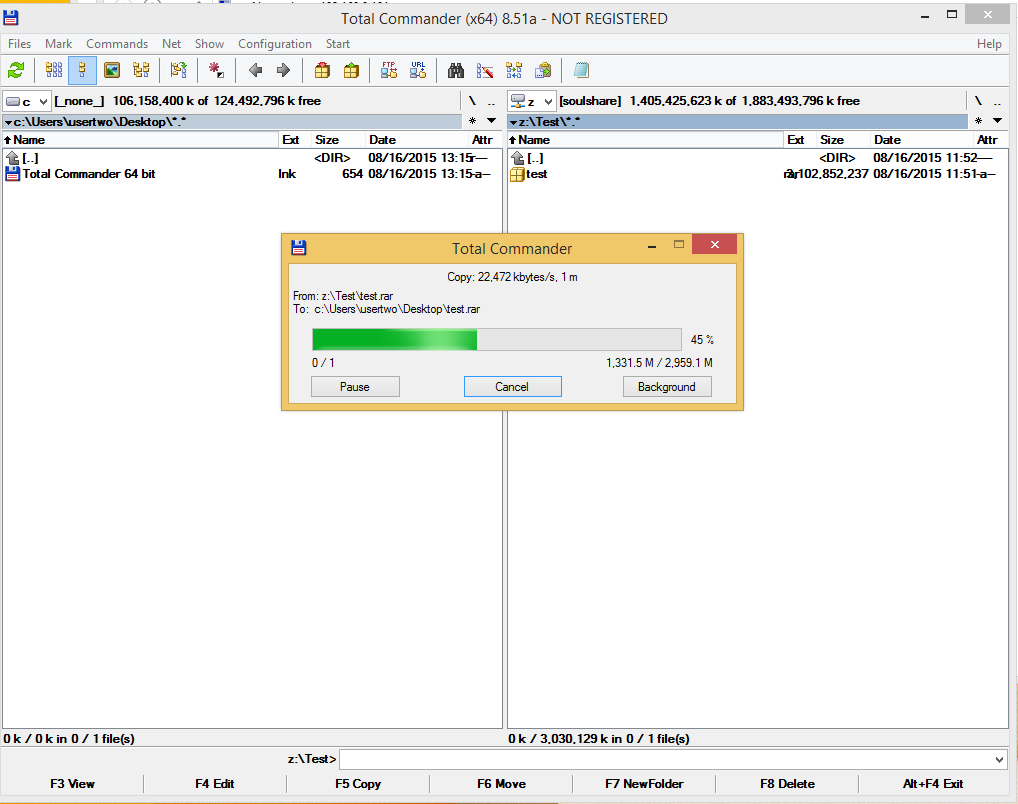The height and width of the screenshot is (804, 1018).
Task: Open the Net menu
Action: [x=171, y=44]
